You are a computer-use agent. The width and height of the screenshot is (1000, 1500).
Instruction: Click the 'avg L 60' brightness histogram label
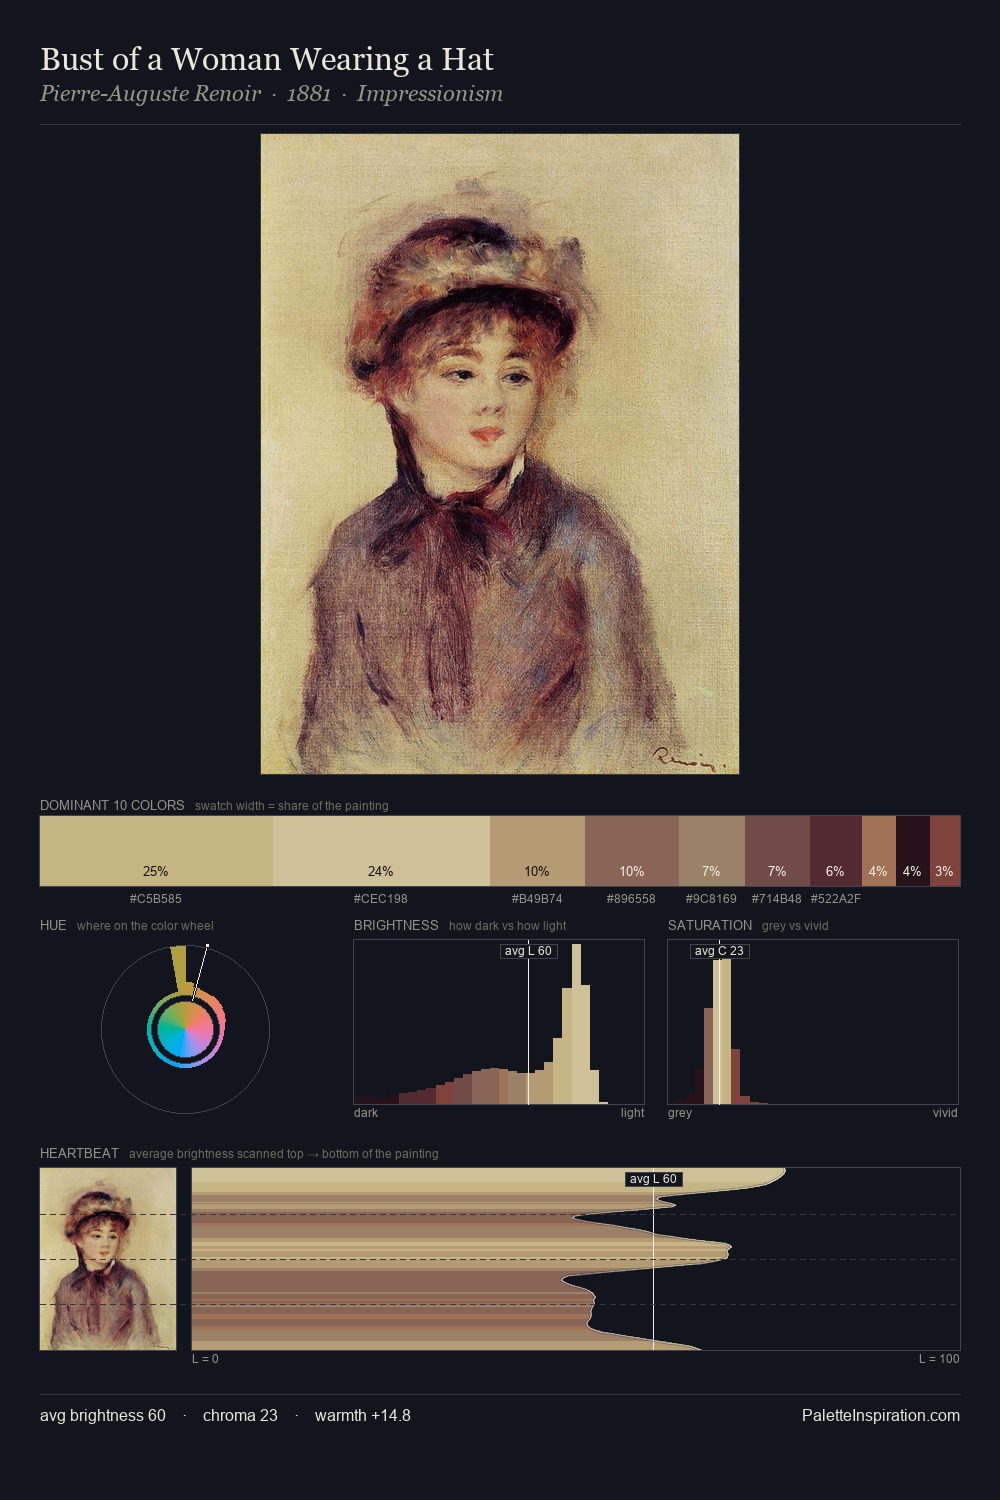point(528,951)
